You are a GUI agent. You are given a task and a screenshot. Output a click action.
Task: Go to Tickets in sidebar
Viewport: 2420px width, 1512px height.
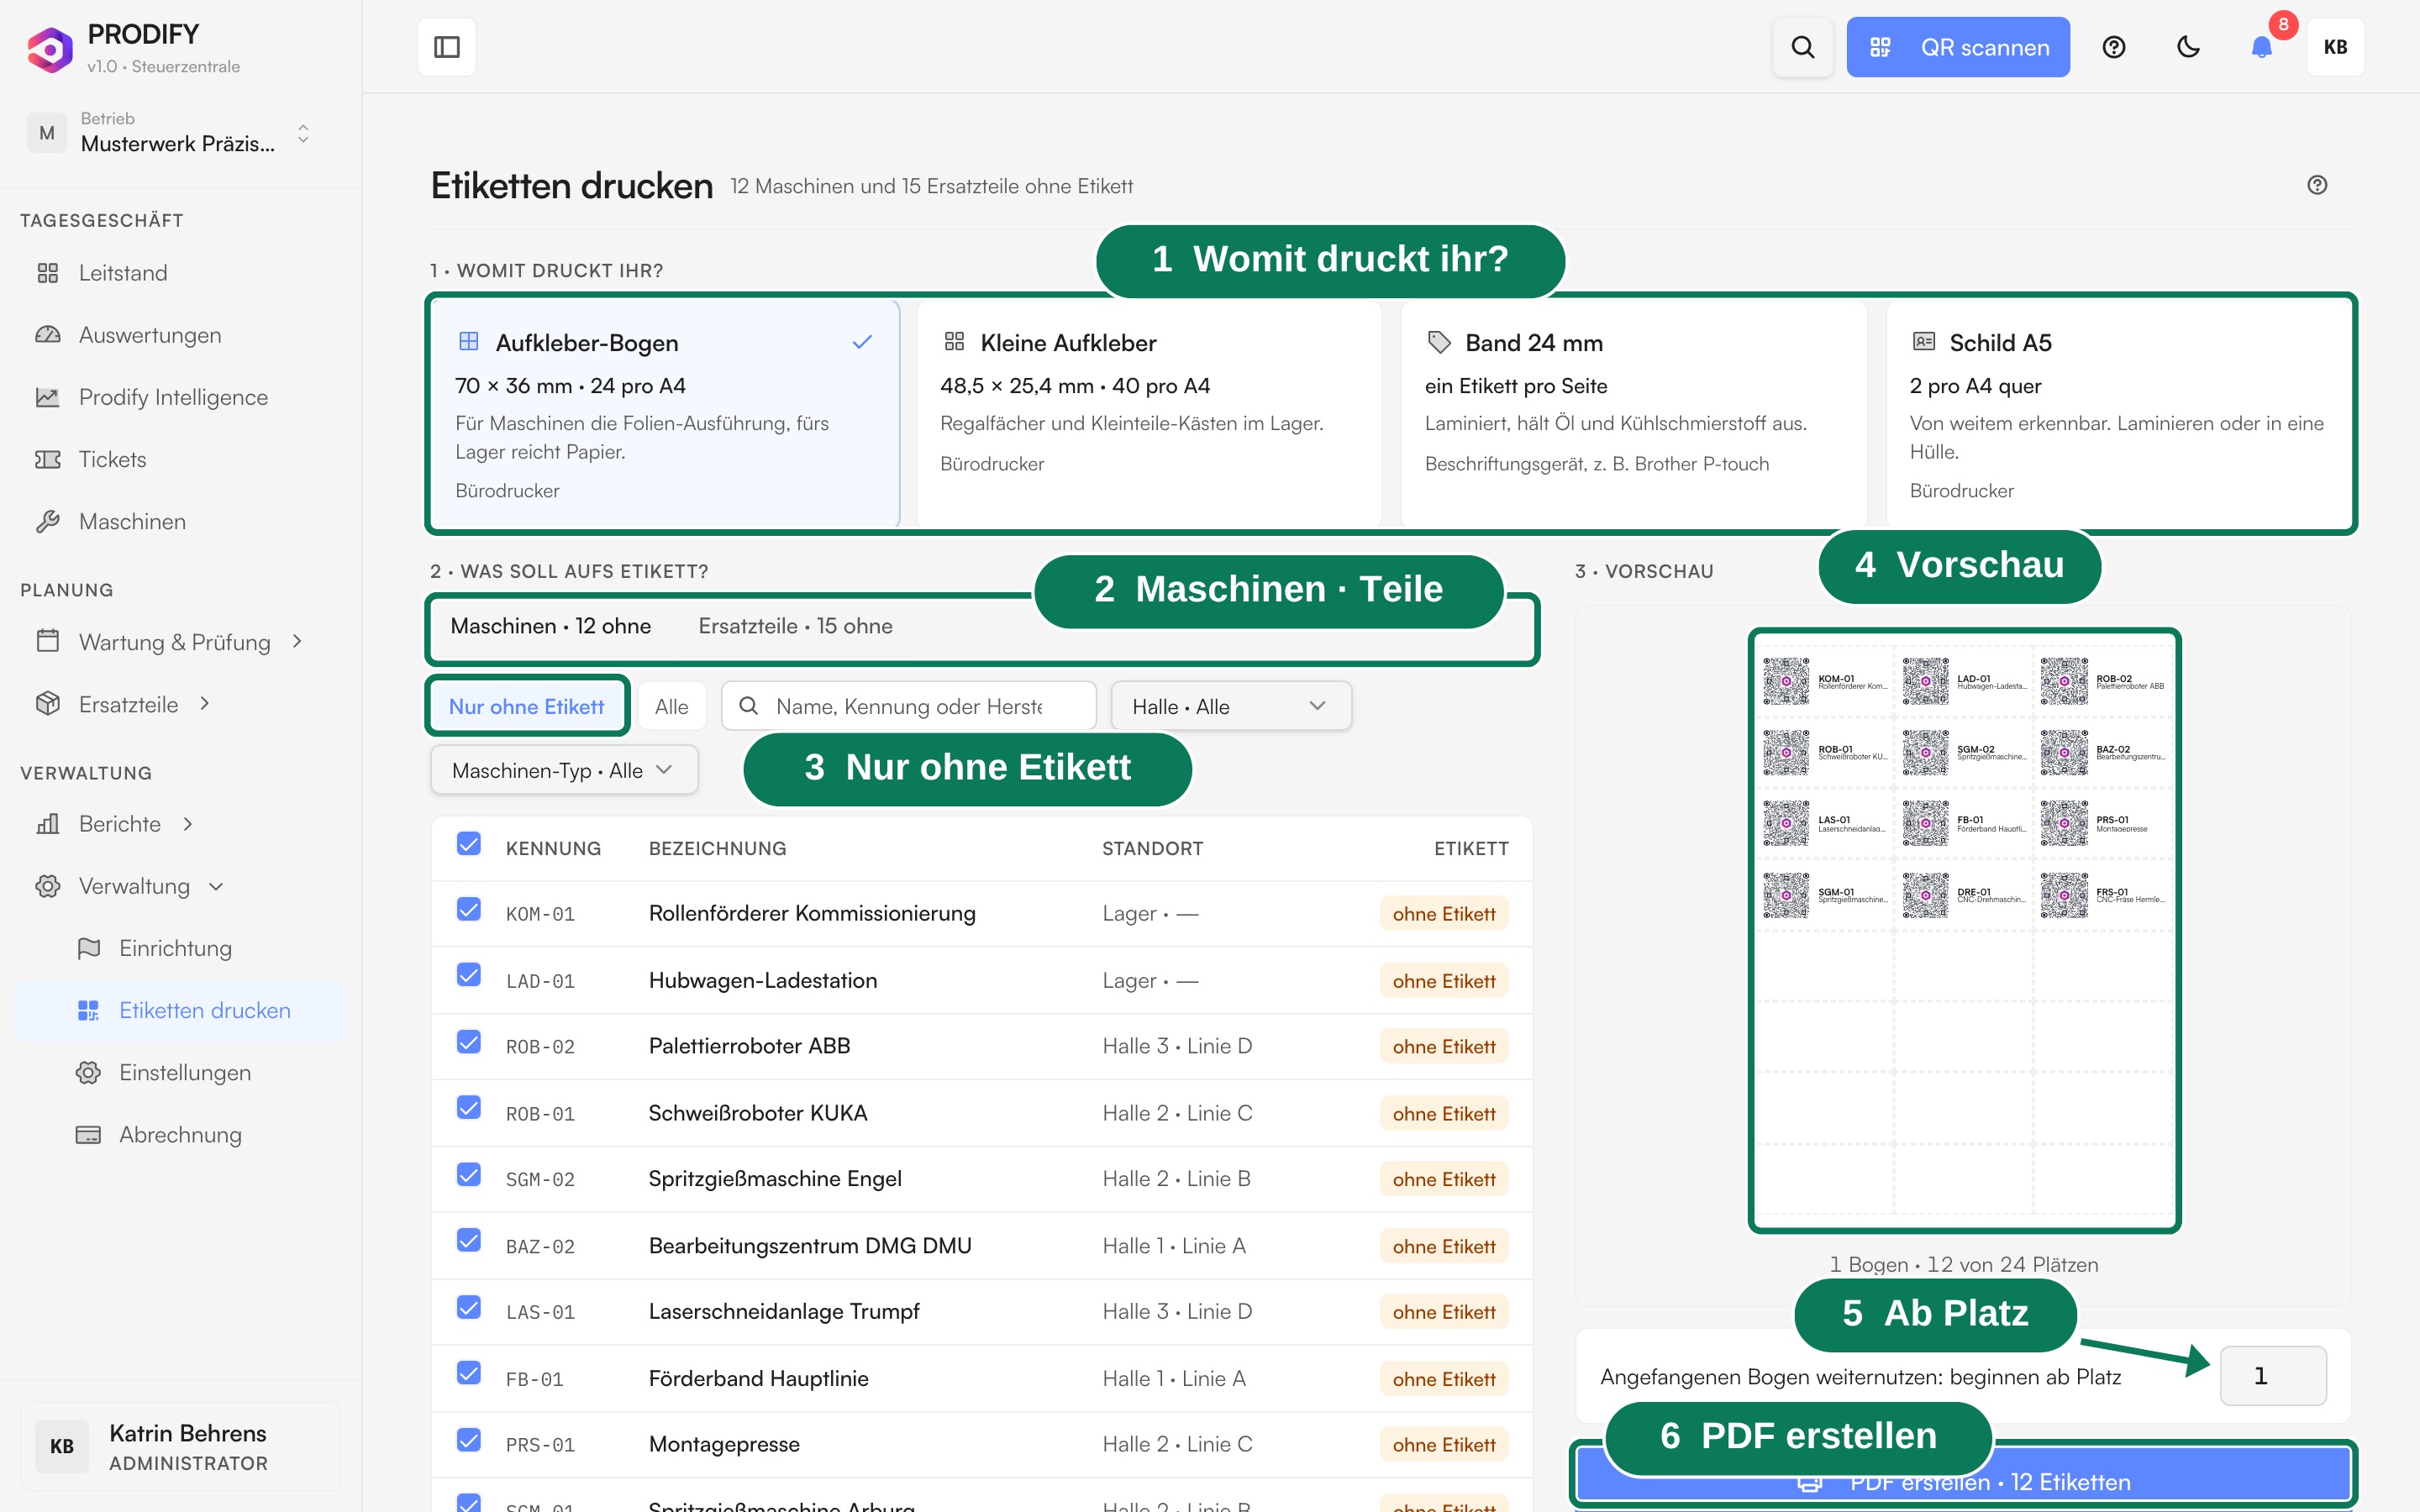(180, 459)
